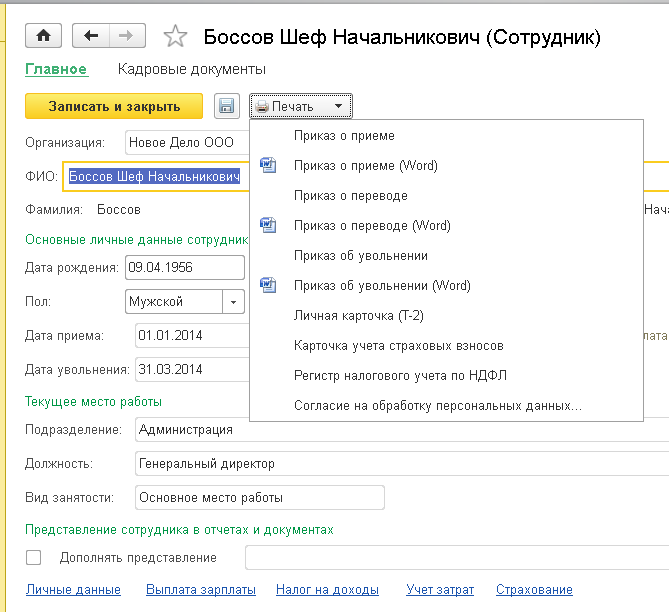Collapse the Печать dropdown menu
The height and width of the screenshot is (612, 669).
[300, 106]
